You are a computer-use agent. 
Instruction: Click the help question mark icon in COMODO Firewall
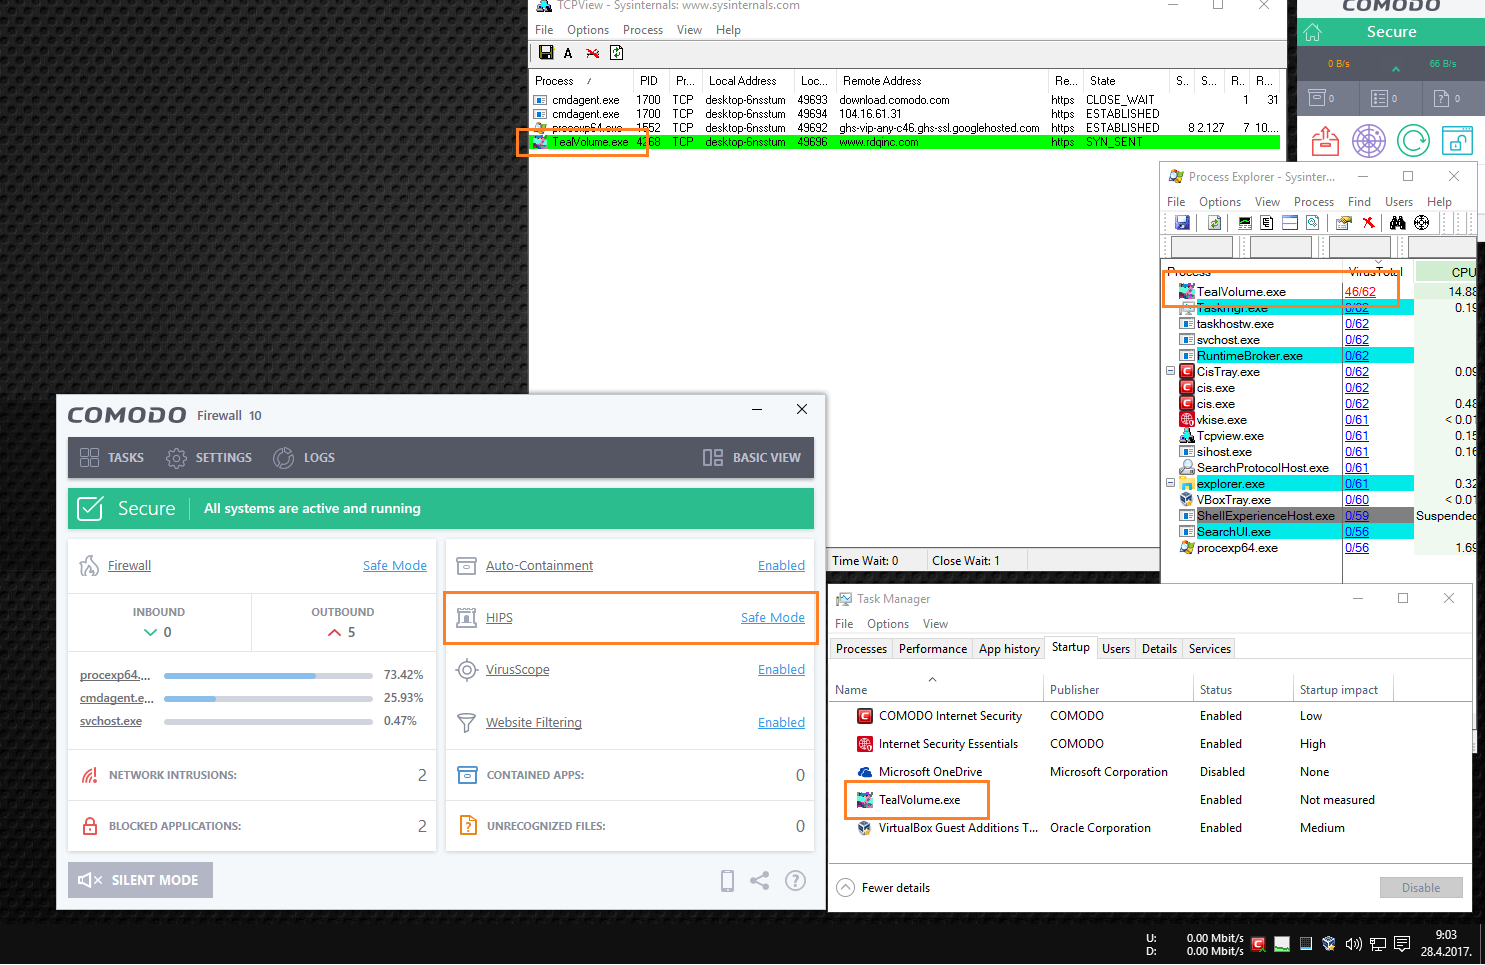(795, 881)
